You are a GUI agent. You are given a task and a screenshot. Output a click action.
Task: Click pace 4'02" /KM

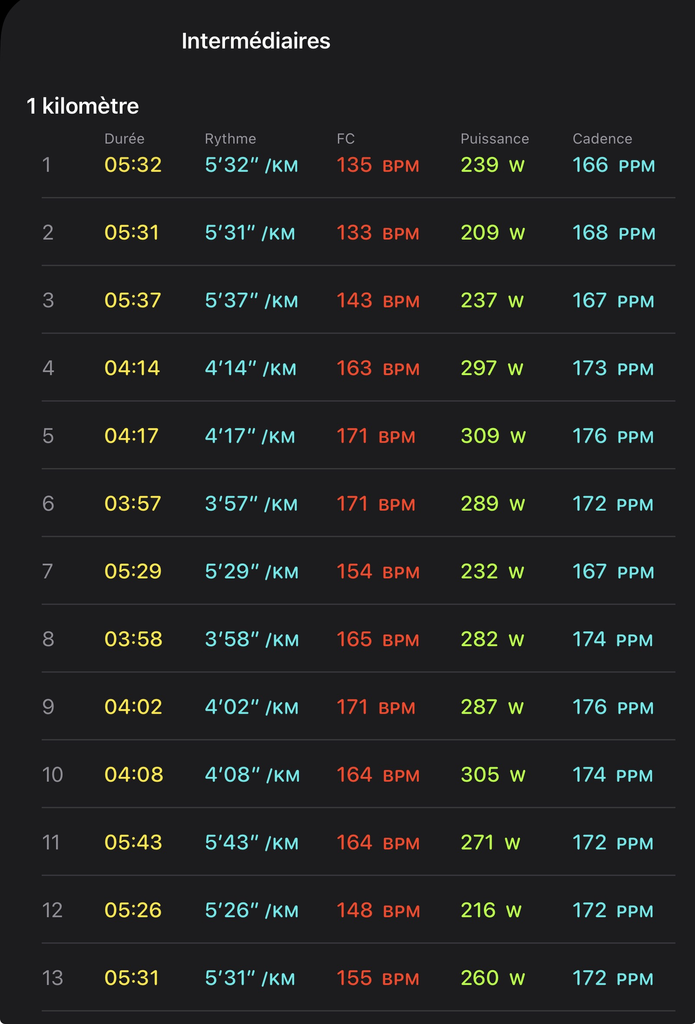coord(252,707)
